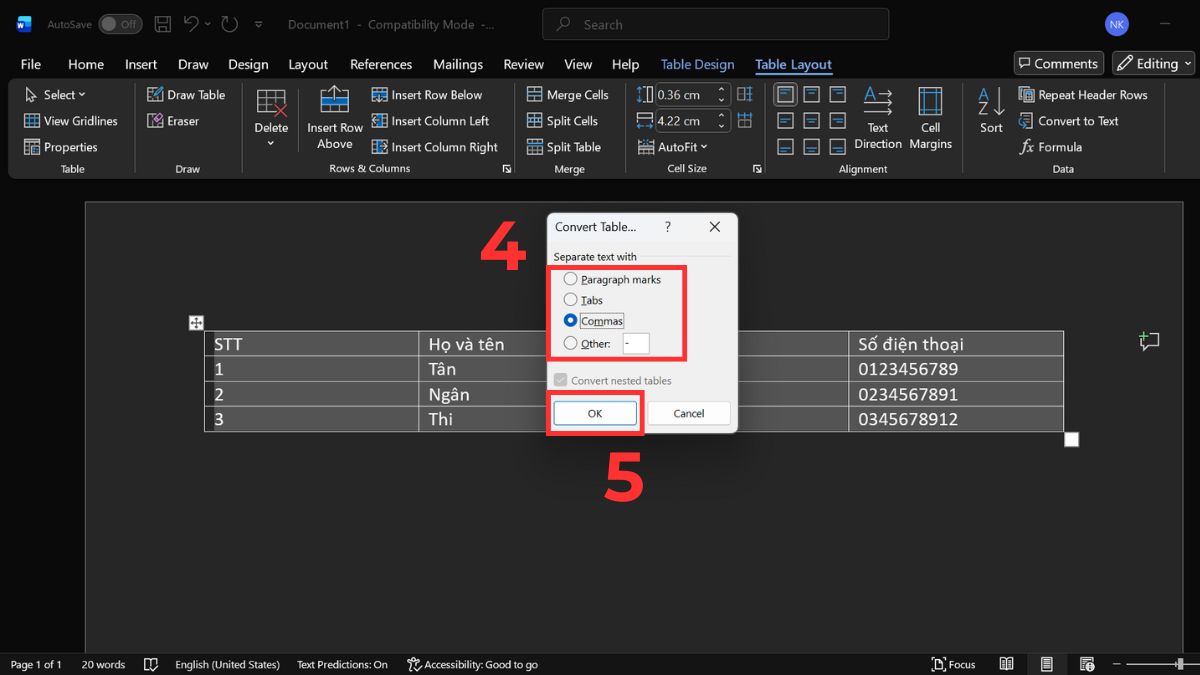Screen dimensions: 1200x675
Task: Select the Tabs radio option
Action: (571, 300)
